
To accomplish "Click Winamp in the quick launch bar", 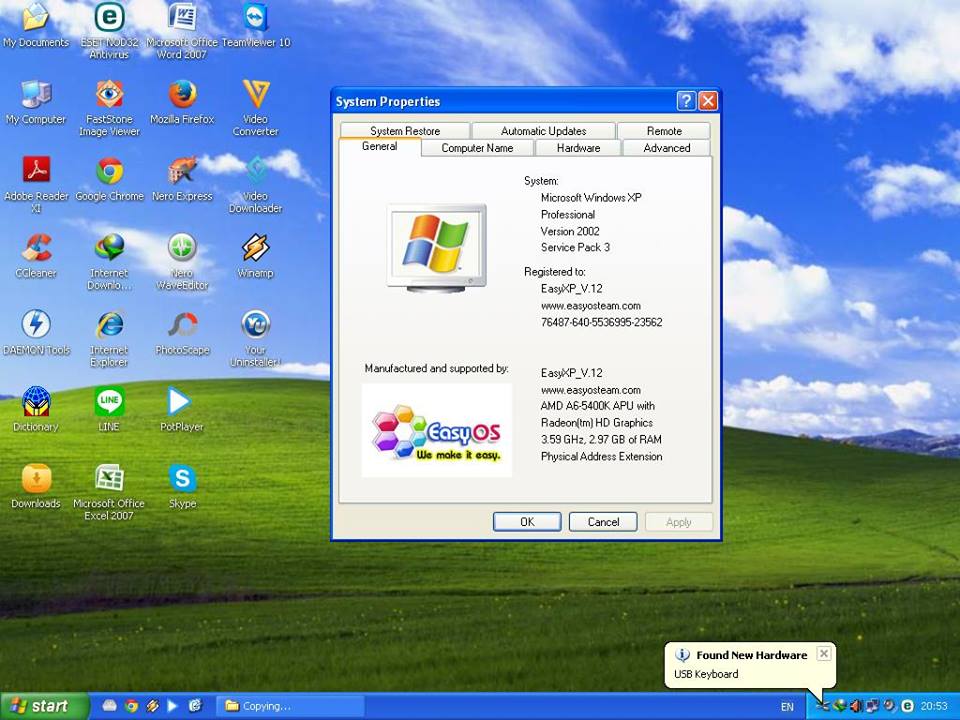I will (152, 706).
